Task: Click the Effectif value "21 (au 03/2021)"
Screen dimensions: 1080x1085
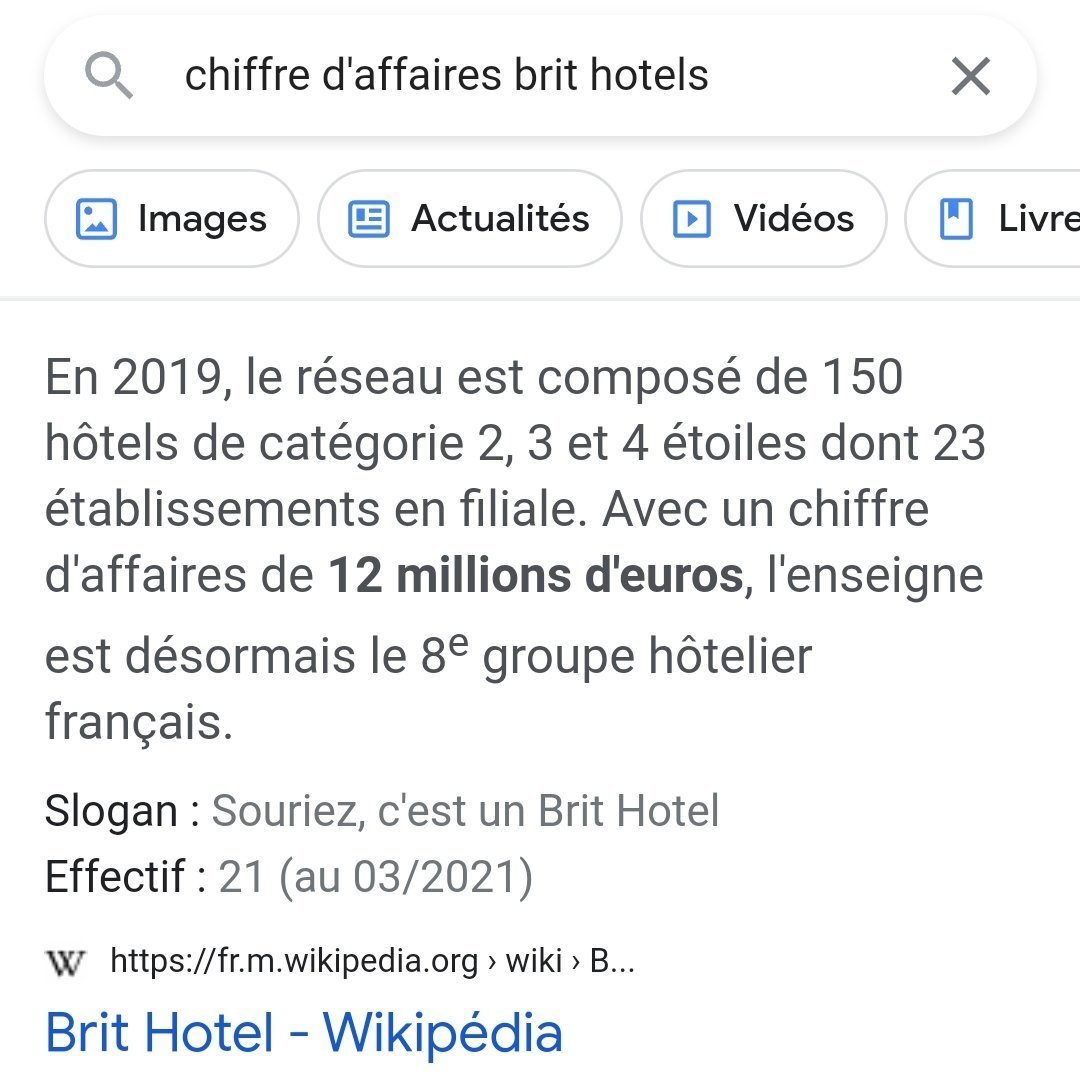Action: coord(375,877)
